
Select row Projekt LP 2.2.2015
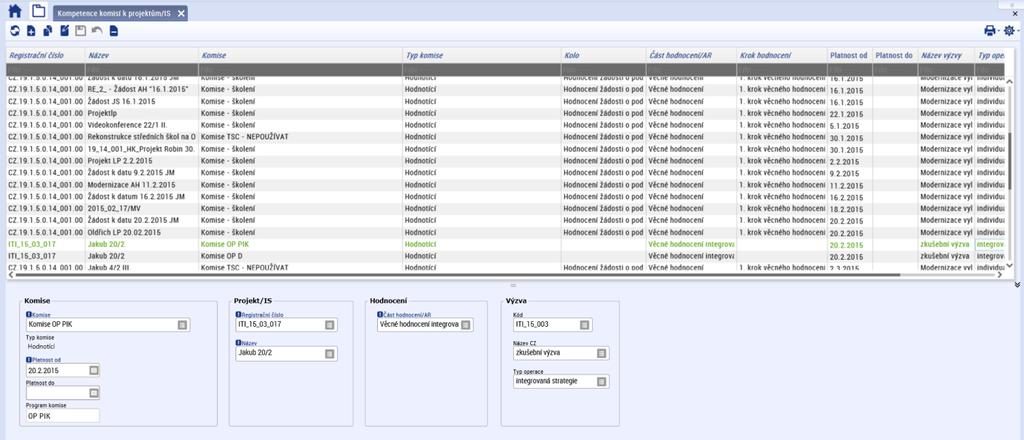tap(507, 161)
